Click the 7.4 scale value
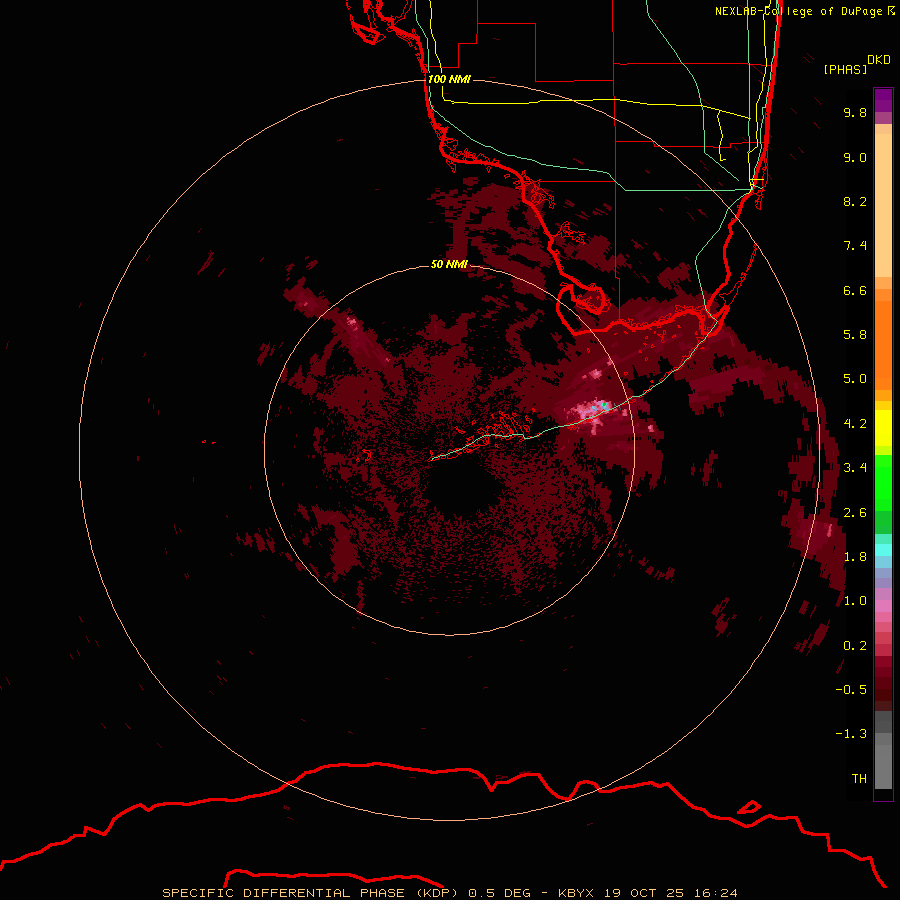 (x=855, y=246)
